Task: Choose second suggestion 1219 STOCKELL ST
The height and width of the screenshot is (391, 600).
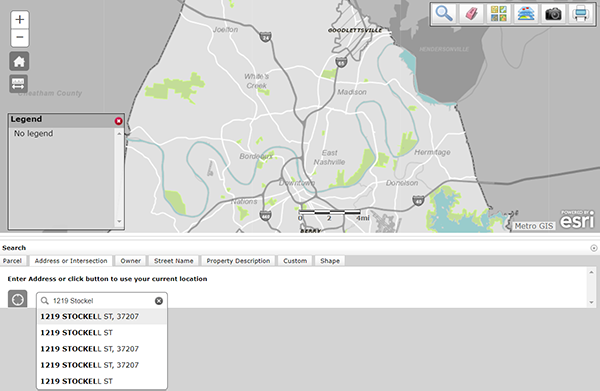Action: pos(102,333)
